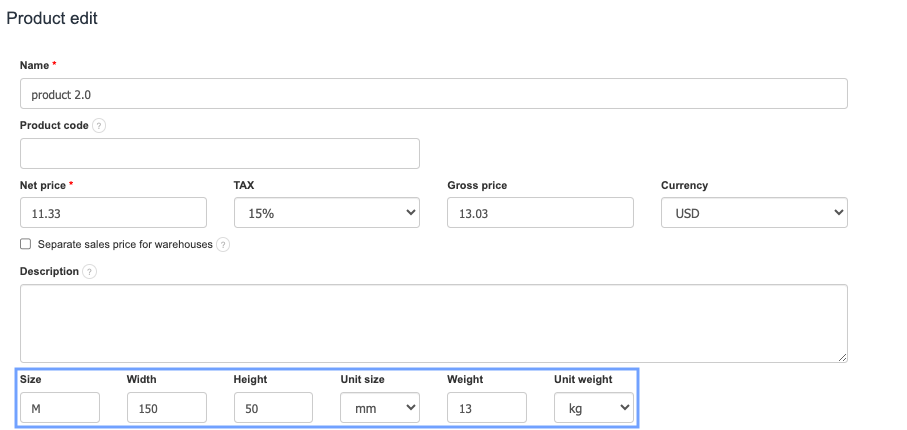Click inside the Description text area
Image resolution: width=907 pixels, height=430 pixels.
coord(433,323)
